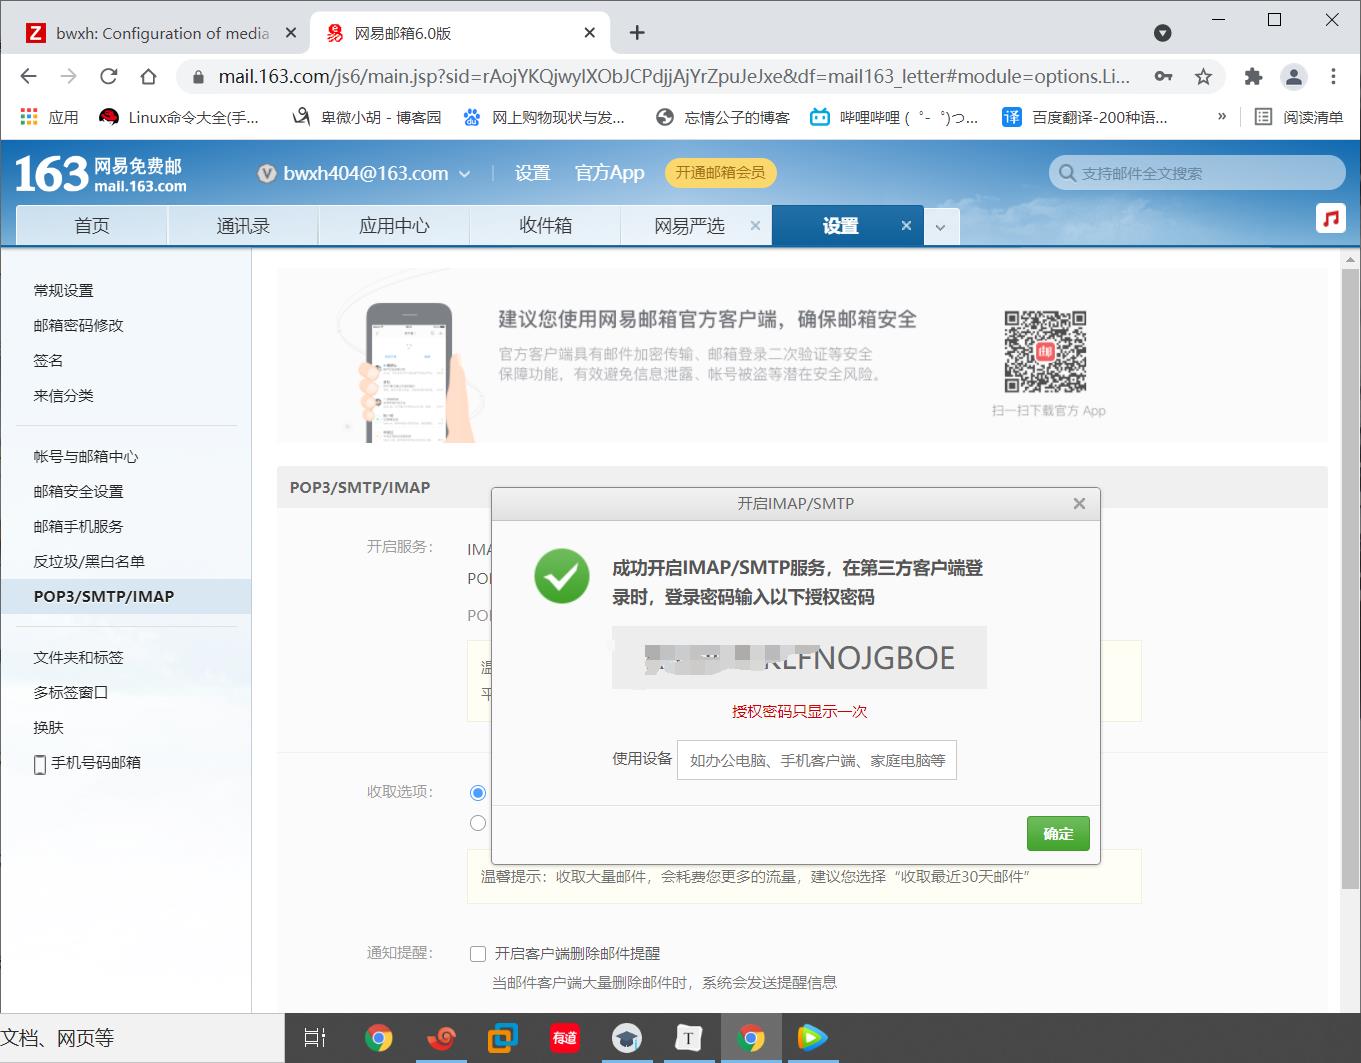Close the 设置 mail tab
The width and height of the screenshot is (1361, 1063).
pyautogui.click(x=906, y=226)
